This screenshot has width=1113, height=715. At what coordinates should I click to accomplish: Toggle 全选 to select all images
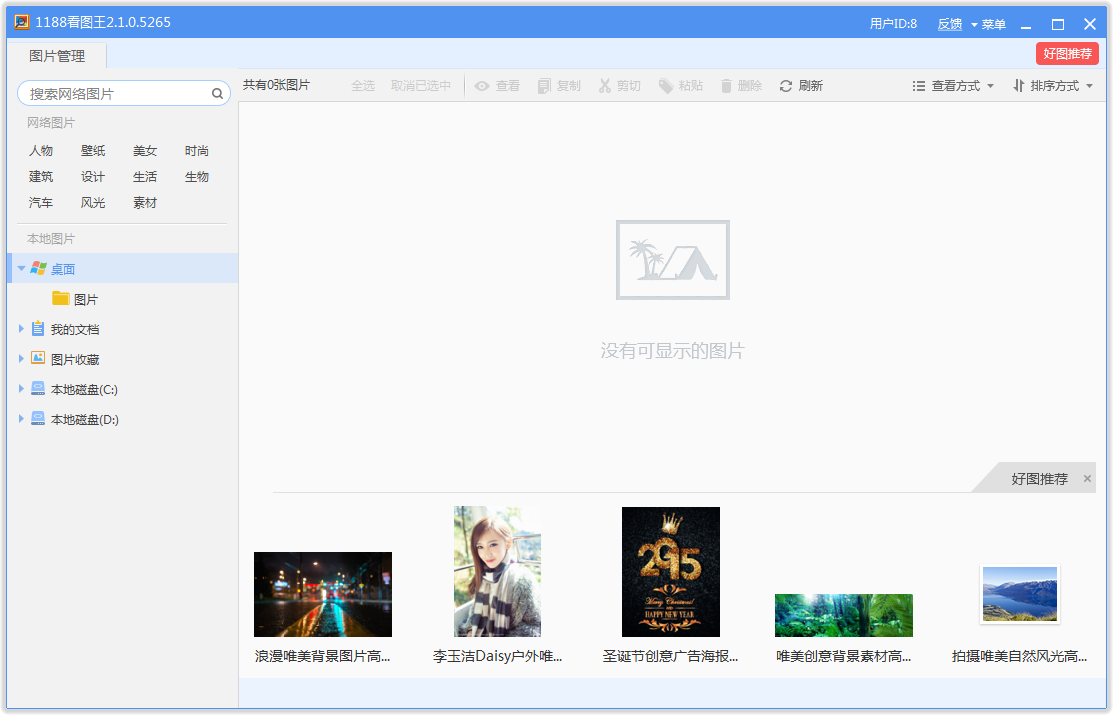point(362,85)
